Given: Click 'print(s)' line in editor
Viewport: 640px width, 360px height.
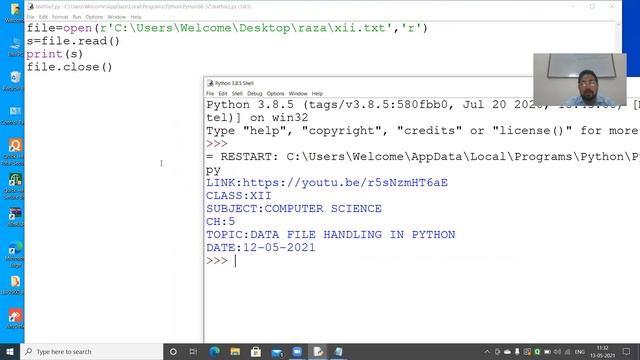Looking at the screenshot, I should tap(55, 54).
